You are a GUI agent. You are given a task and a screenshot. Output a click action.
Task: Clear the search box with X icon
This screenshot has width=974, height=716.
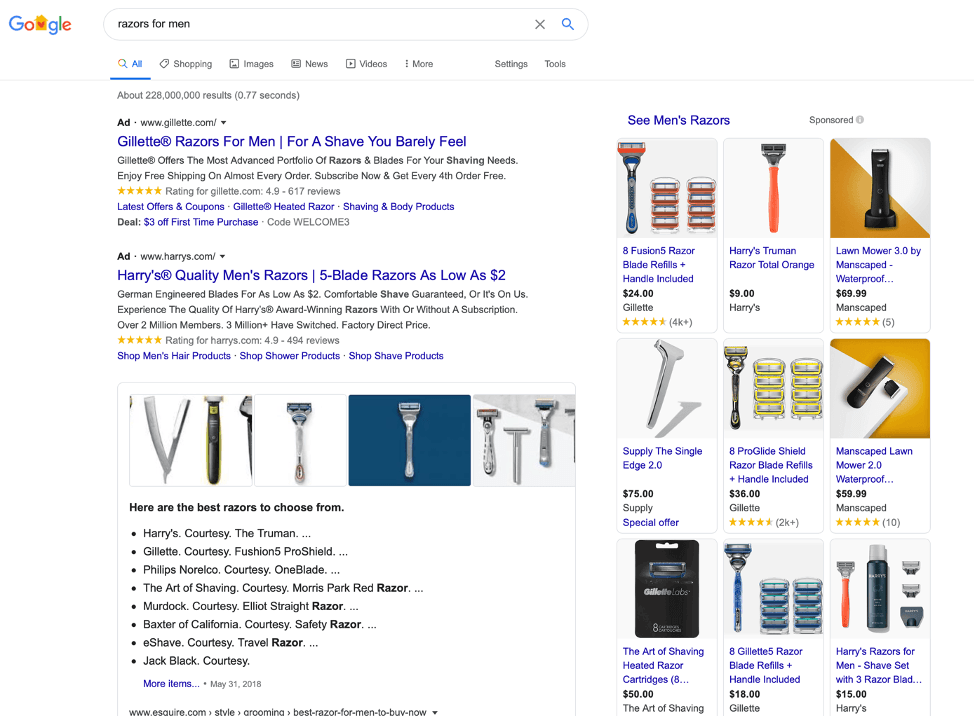click(540, 24)
